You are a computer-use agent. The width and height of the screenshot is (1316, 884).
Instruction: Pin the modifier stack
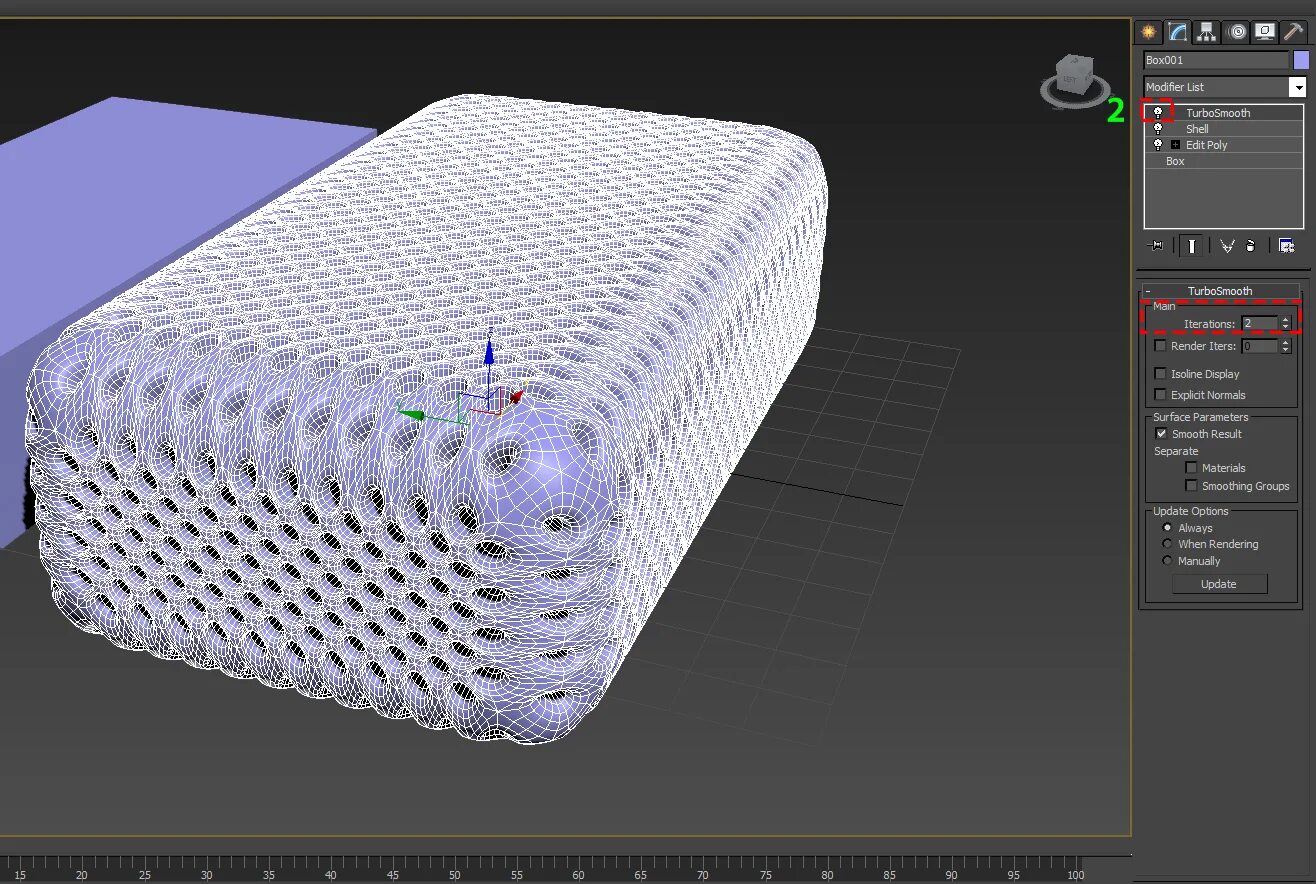[x=1157, y=245]
